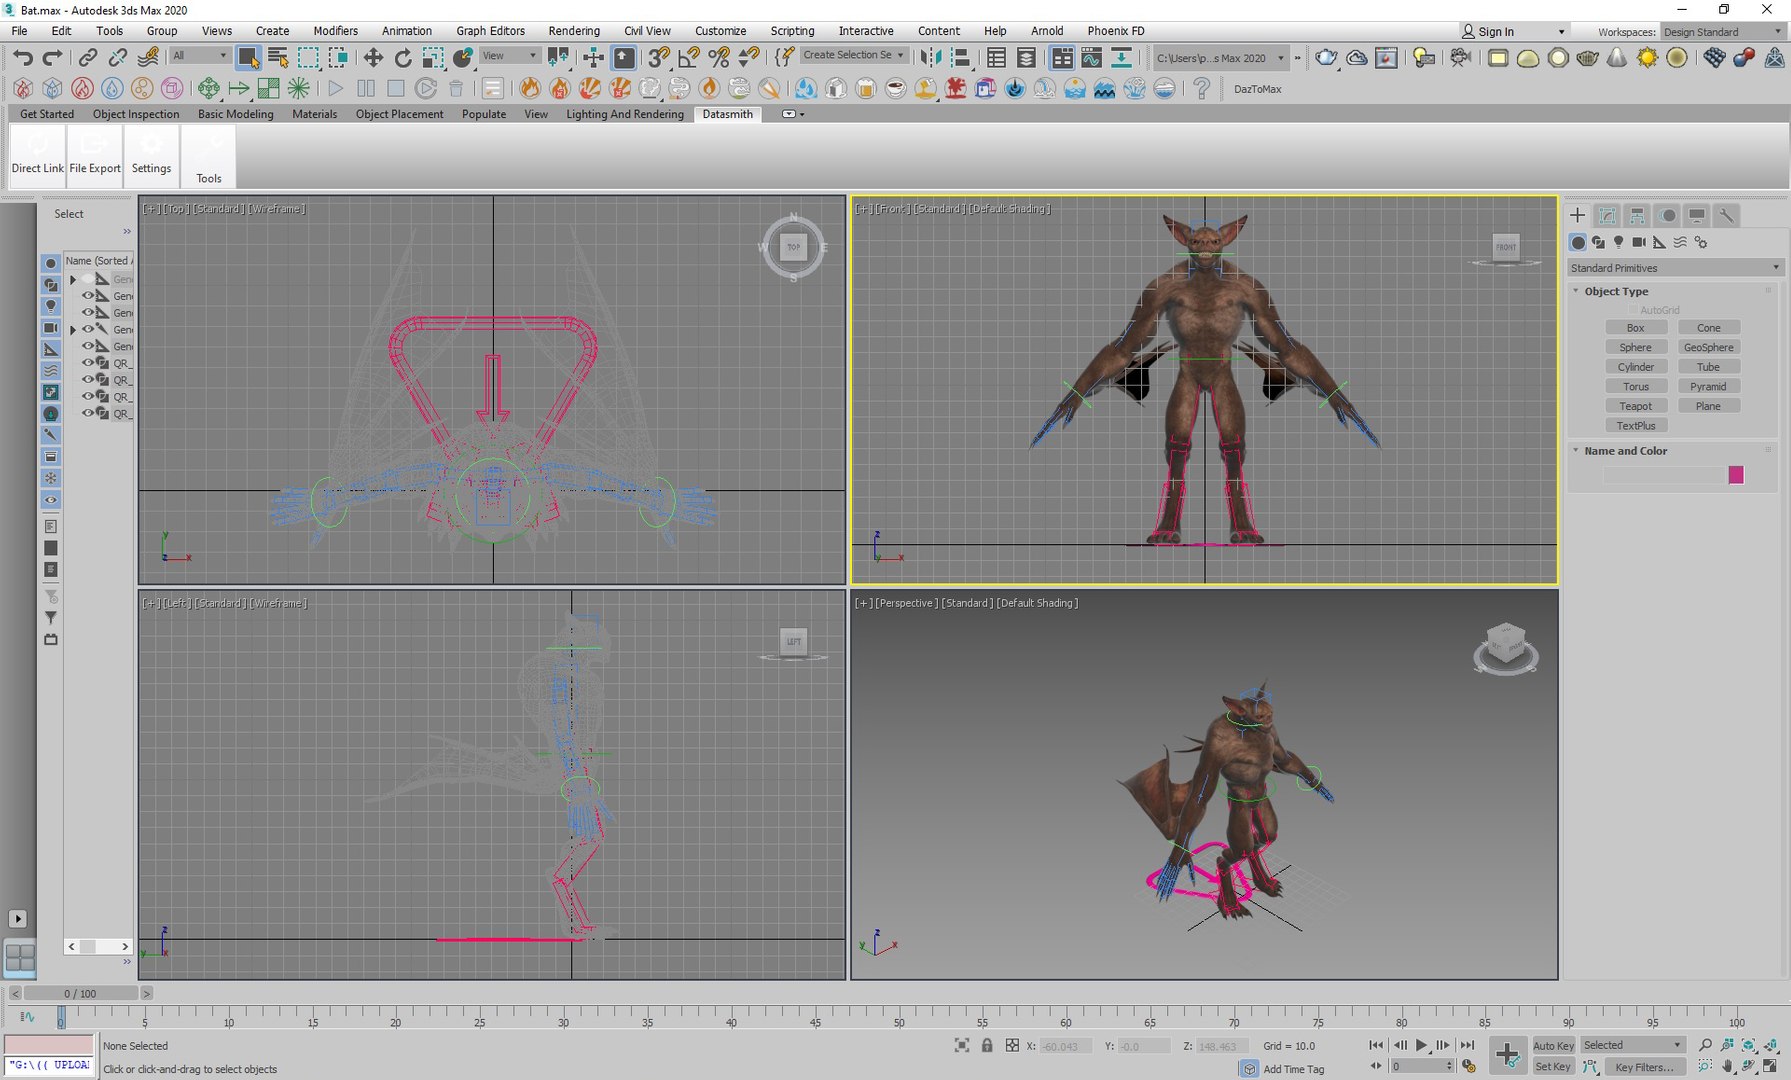Viewport: 1791px width, 1080px height.
Task: Pick the Select and Rotate tool
Action: [403, 57]
